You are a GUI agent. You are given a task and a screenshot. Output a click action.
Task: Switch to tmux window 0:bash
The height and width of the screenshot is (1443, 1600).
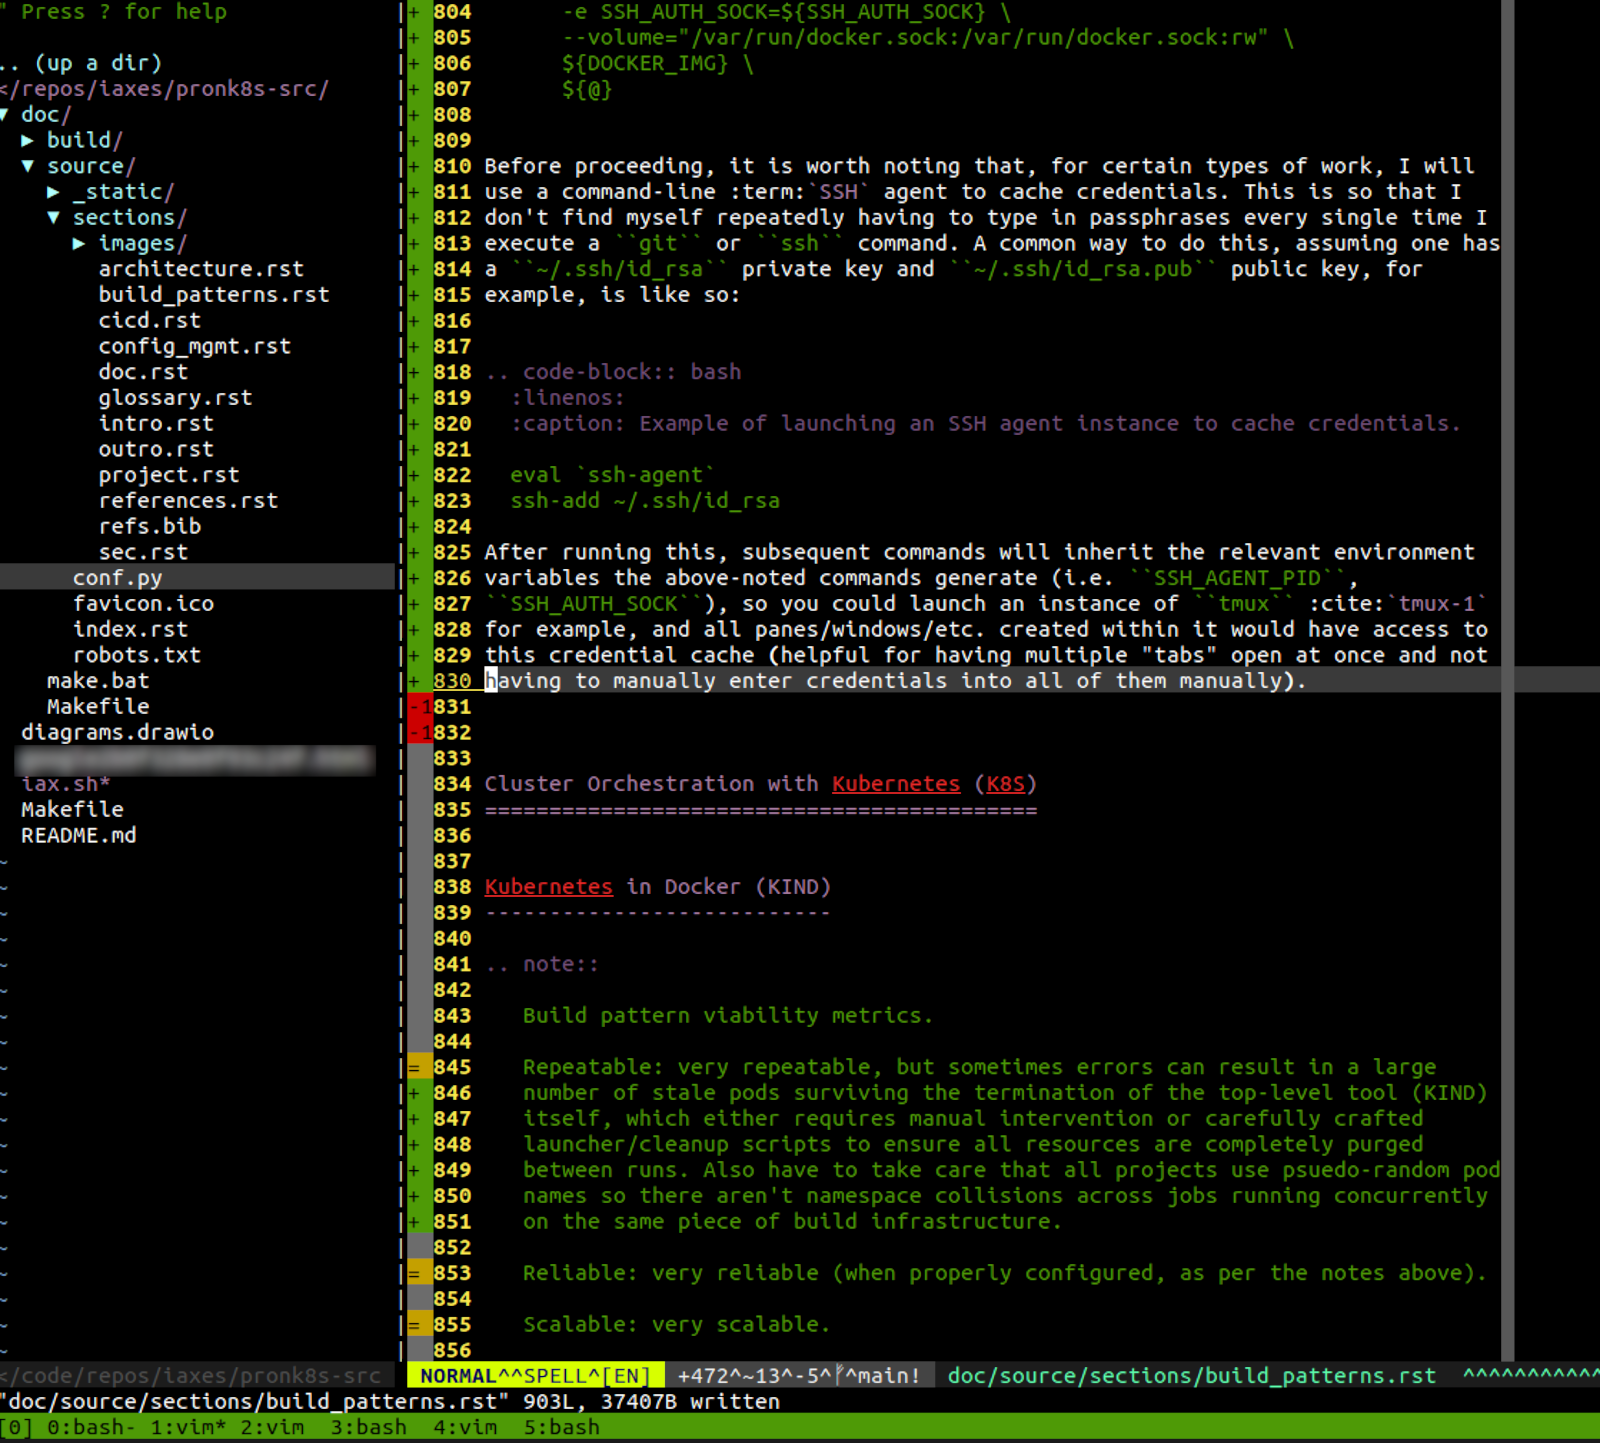pyautogui.click(x=91, y=1428)
